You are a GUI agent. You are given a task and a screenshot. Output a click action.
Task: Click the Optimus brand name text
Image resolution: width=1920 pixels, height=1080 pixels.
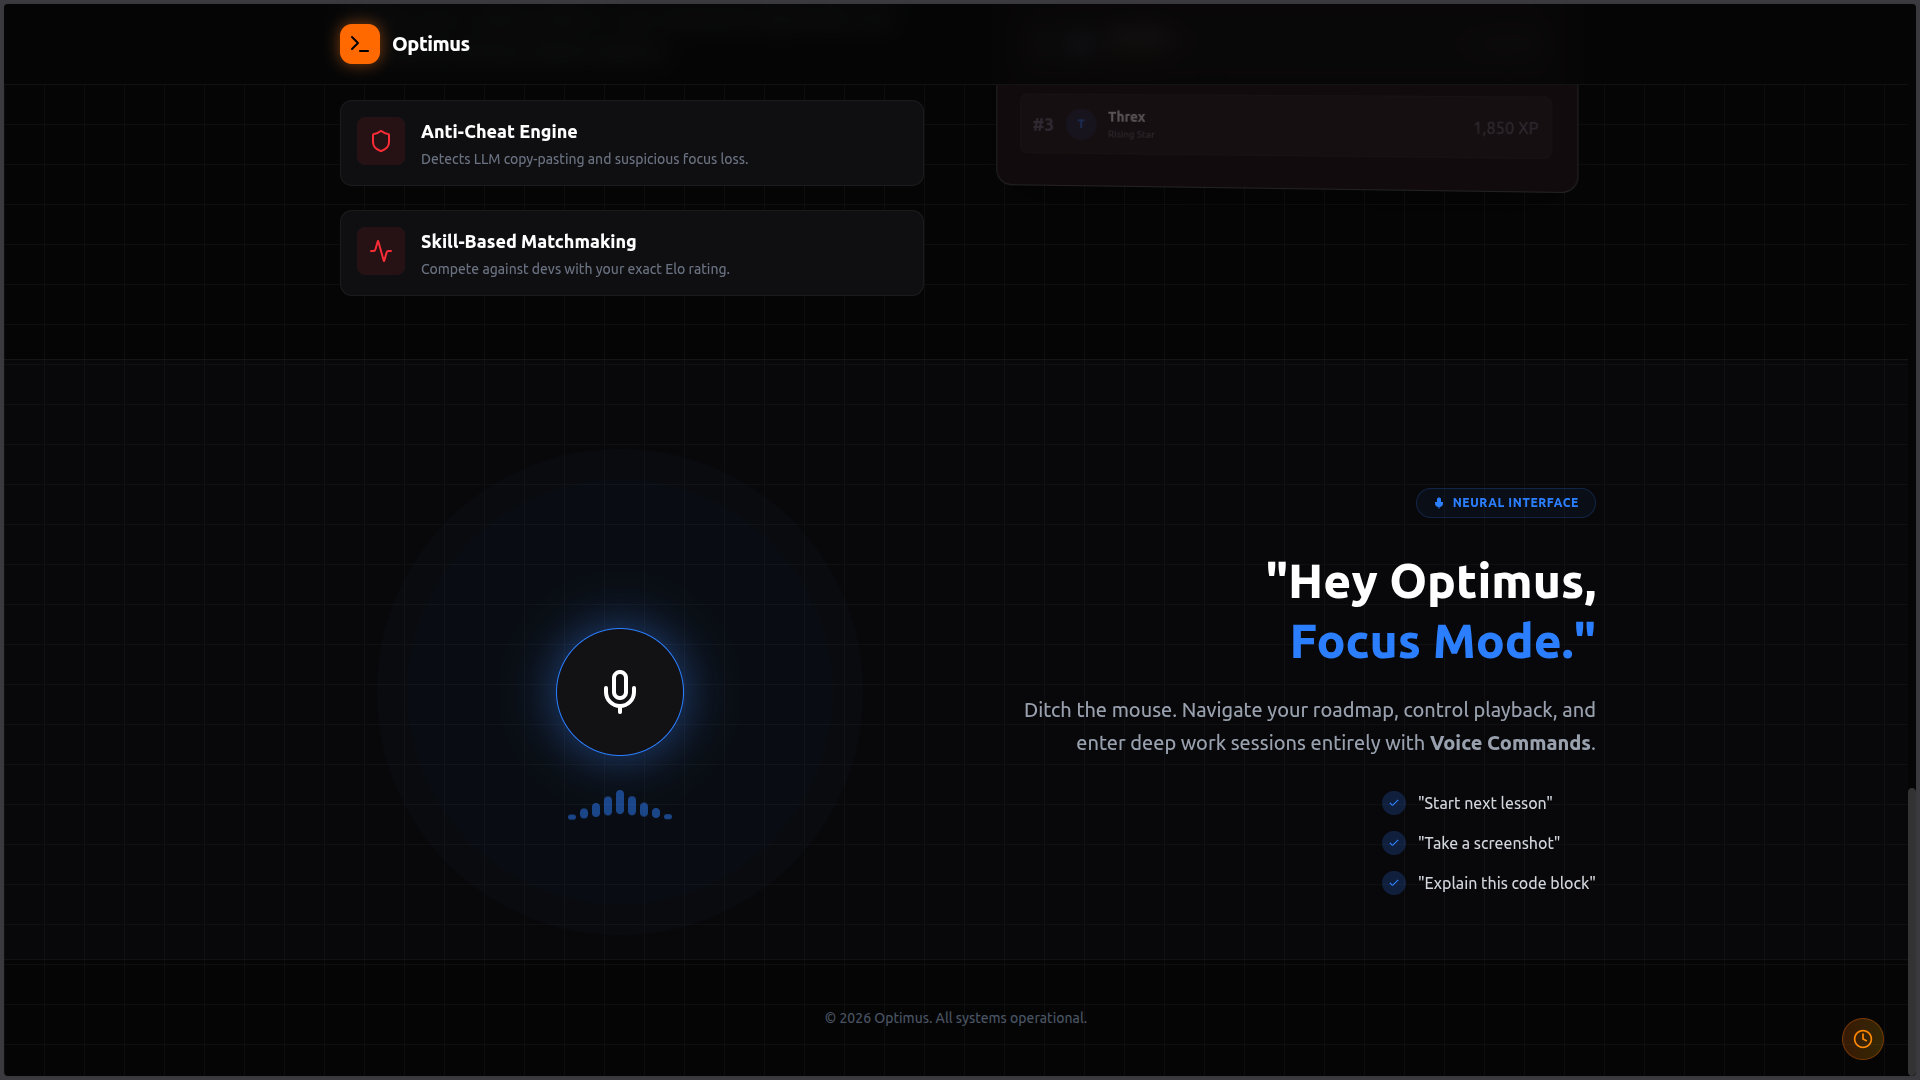(430, 44)
